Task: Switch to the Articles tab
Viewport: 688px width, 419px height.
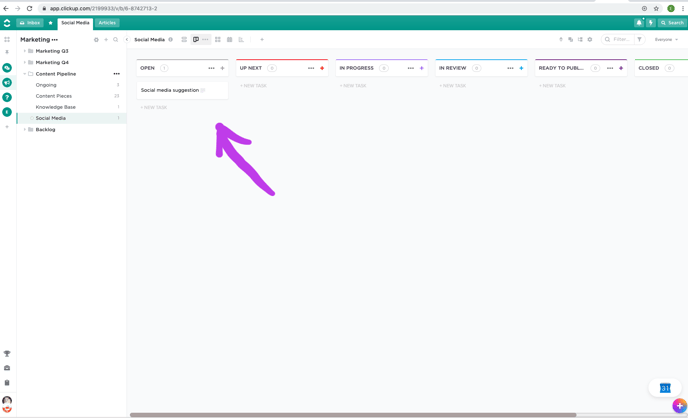Action: click(107, 22)
